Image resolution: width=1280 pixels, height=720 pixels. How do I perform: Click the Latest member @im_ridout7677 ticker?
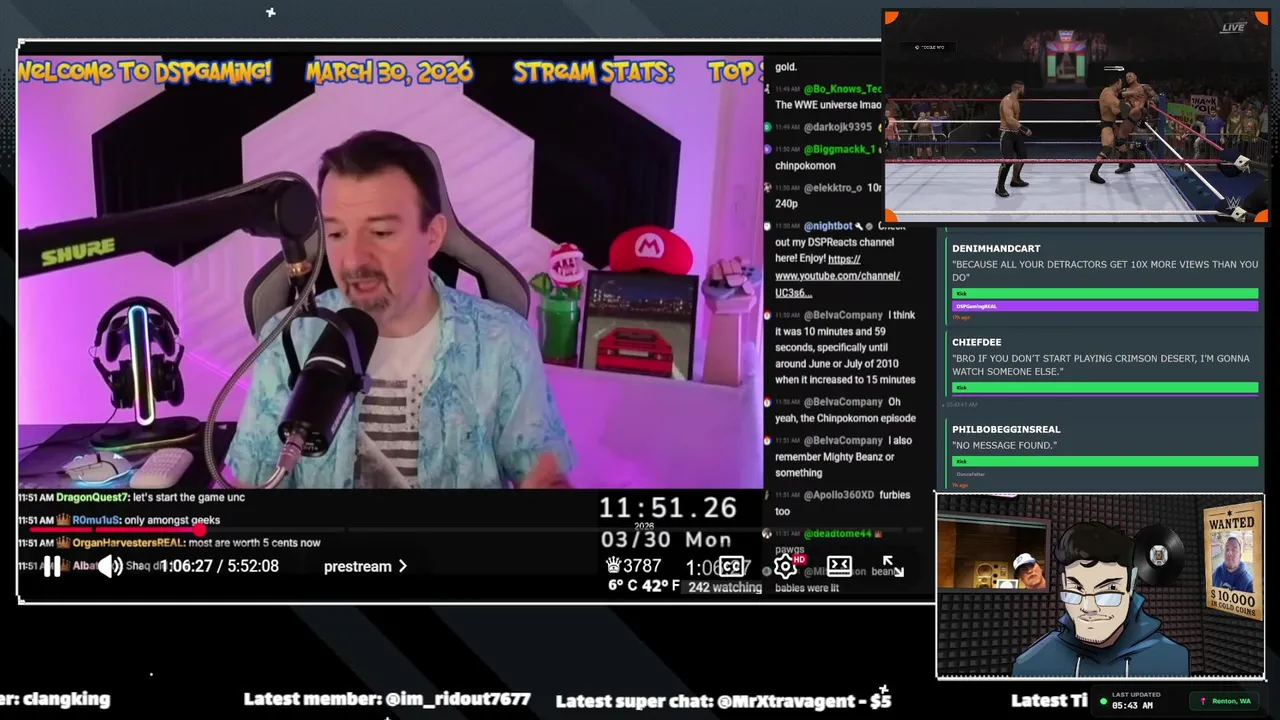(387, 700)
